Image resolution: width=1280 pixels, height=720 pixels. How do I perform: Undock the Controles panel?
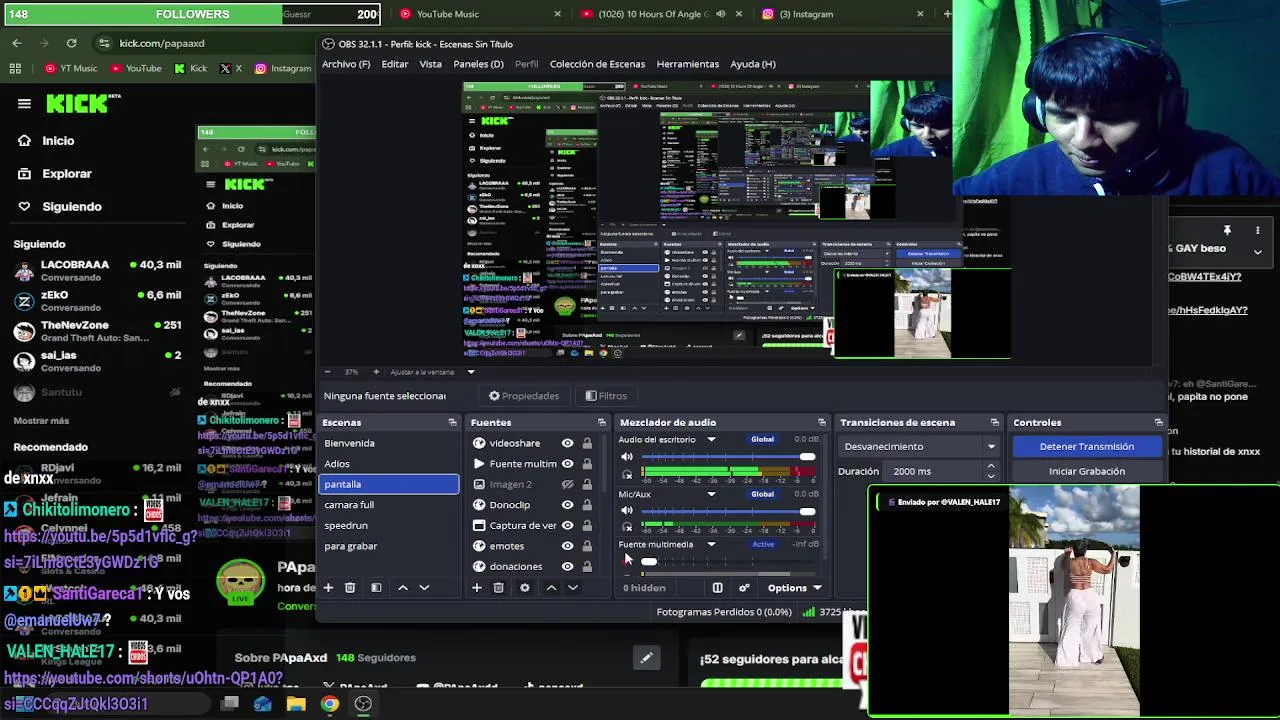1159,423
